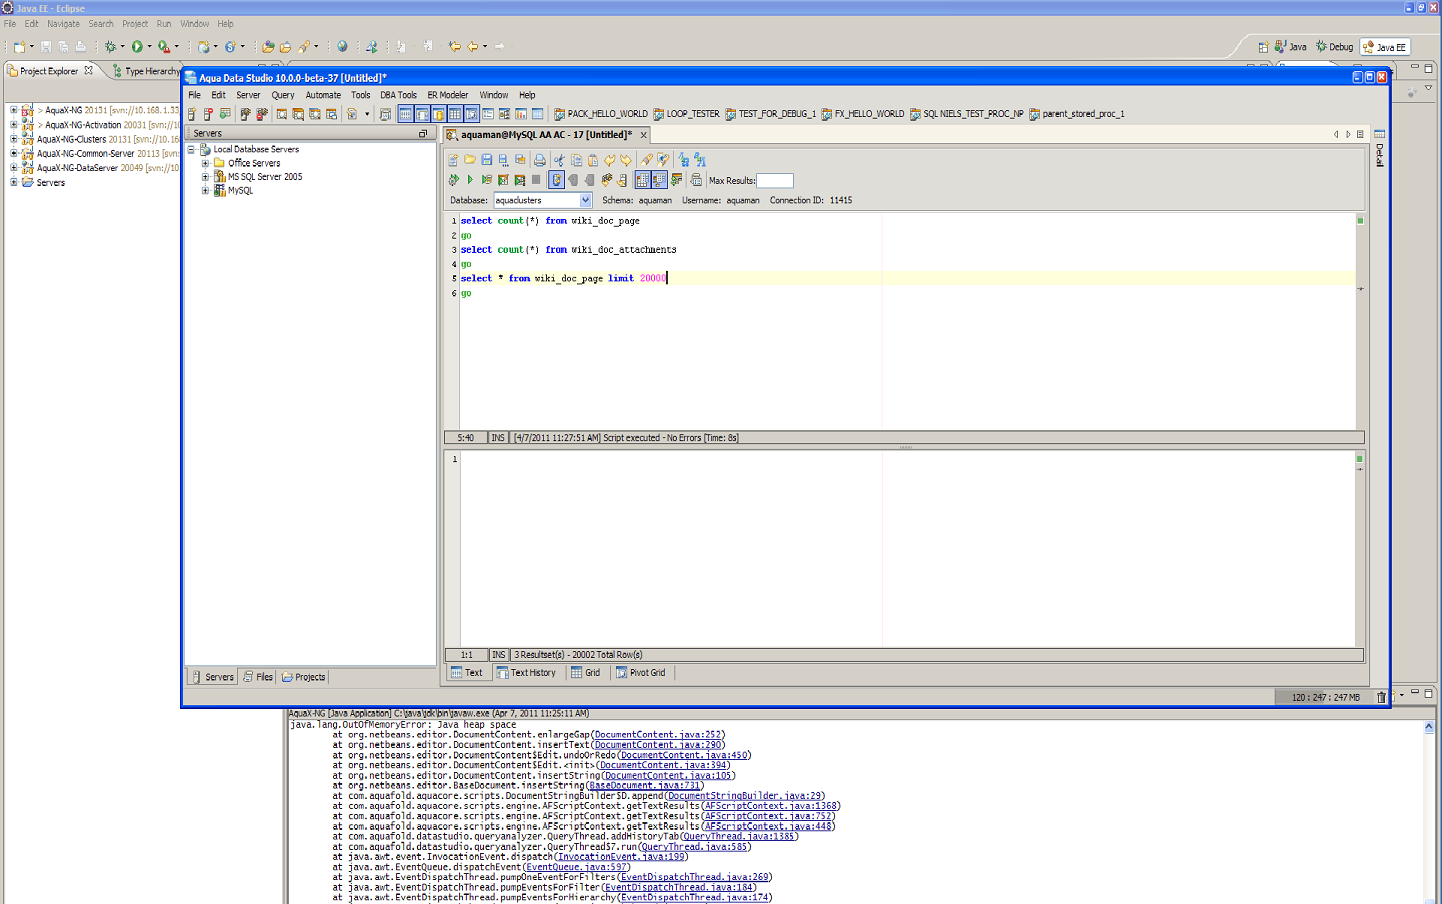This screenshot has height=904, width=1442.
Task: Expand the MySQL server node
Action: (x=206, y=190)
